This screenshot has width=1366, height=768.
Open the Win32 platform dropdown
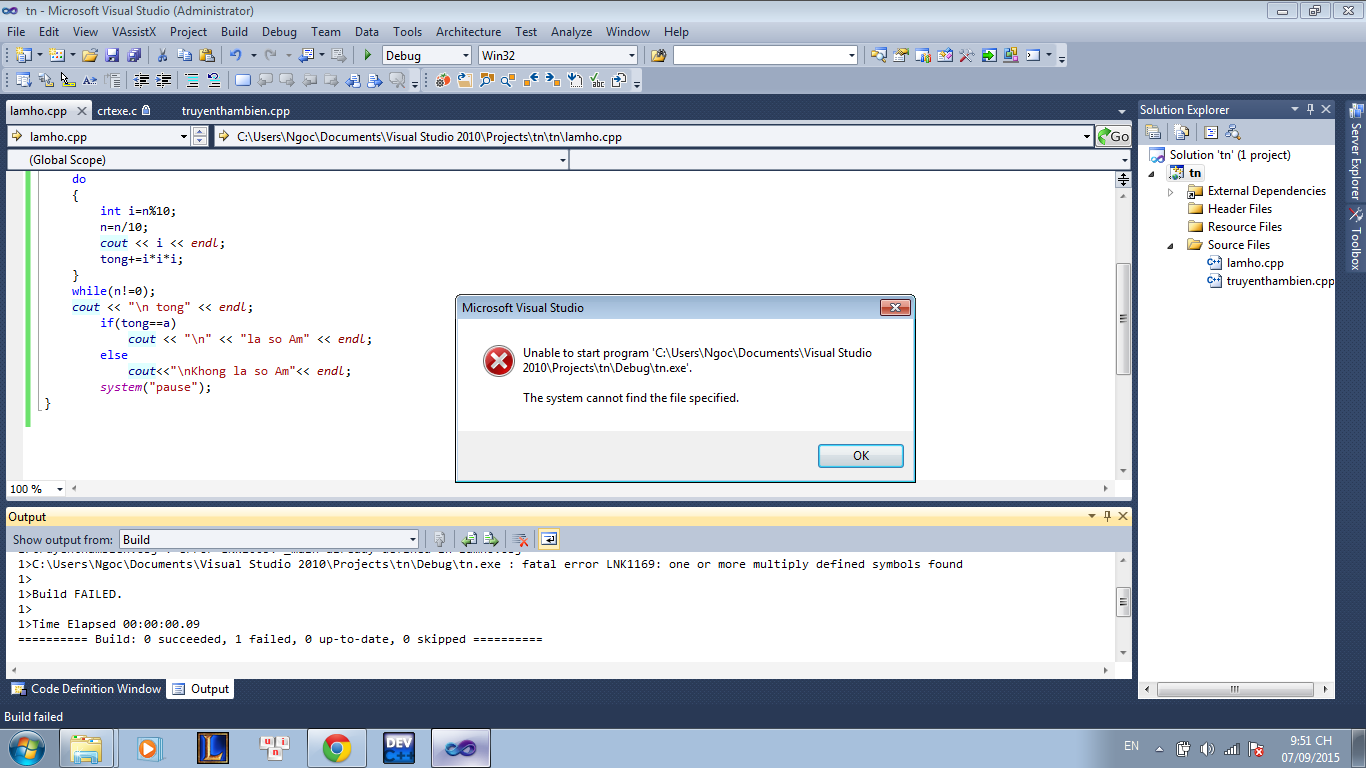pos(557,56)
